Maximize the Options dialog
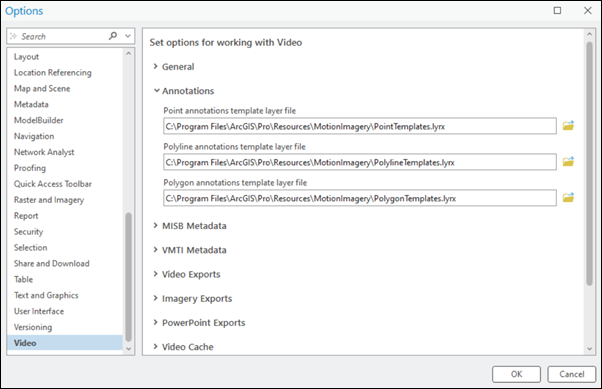The height and width of the screenshot is (389, 602). coord(557,10)
